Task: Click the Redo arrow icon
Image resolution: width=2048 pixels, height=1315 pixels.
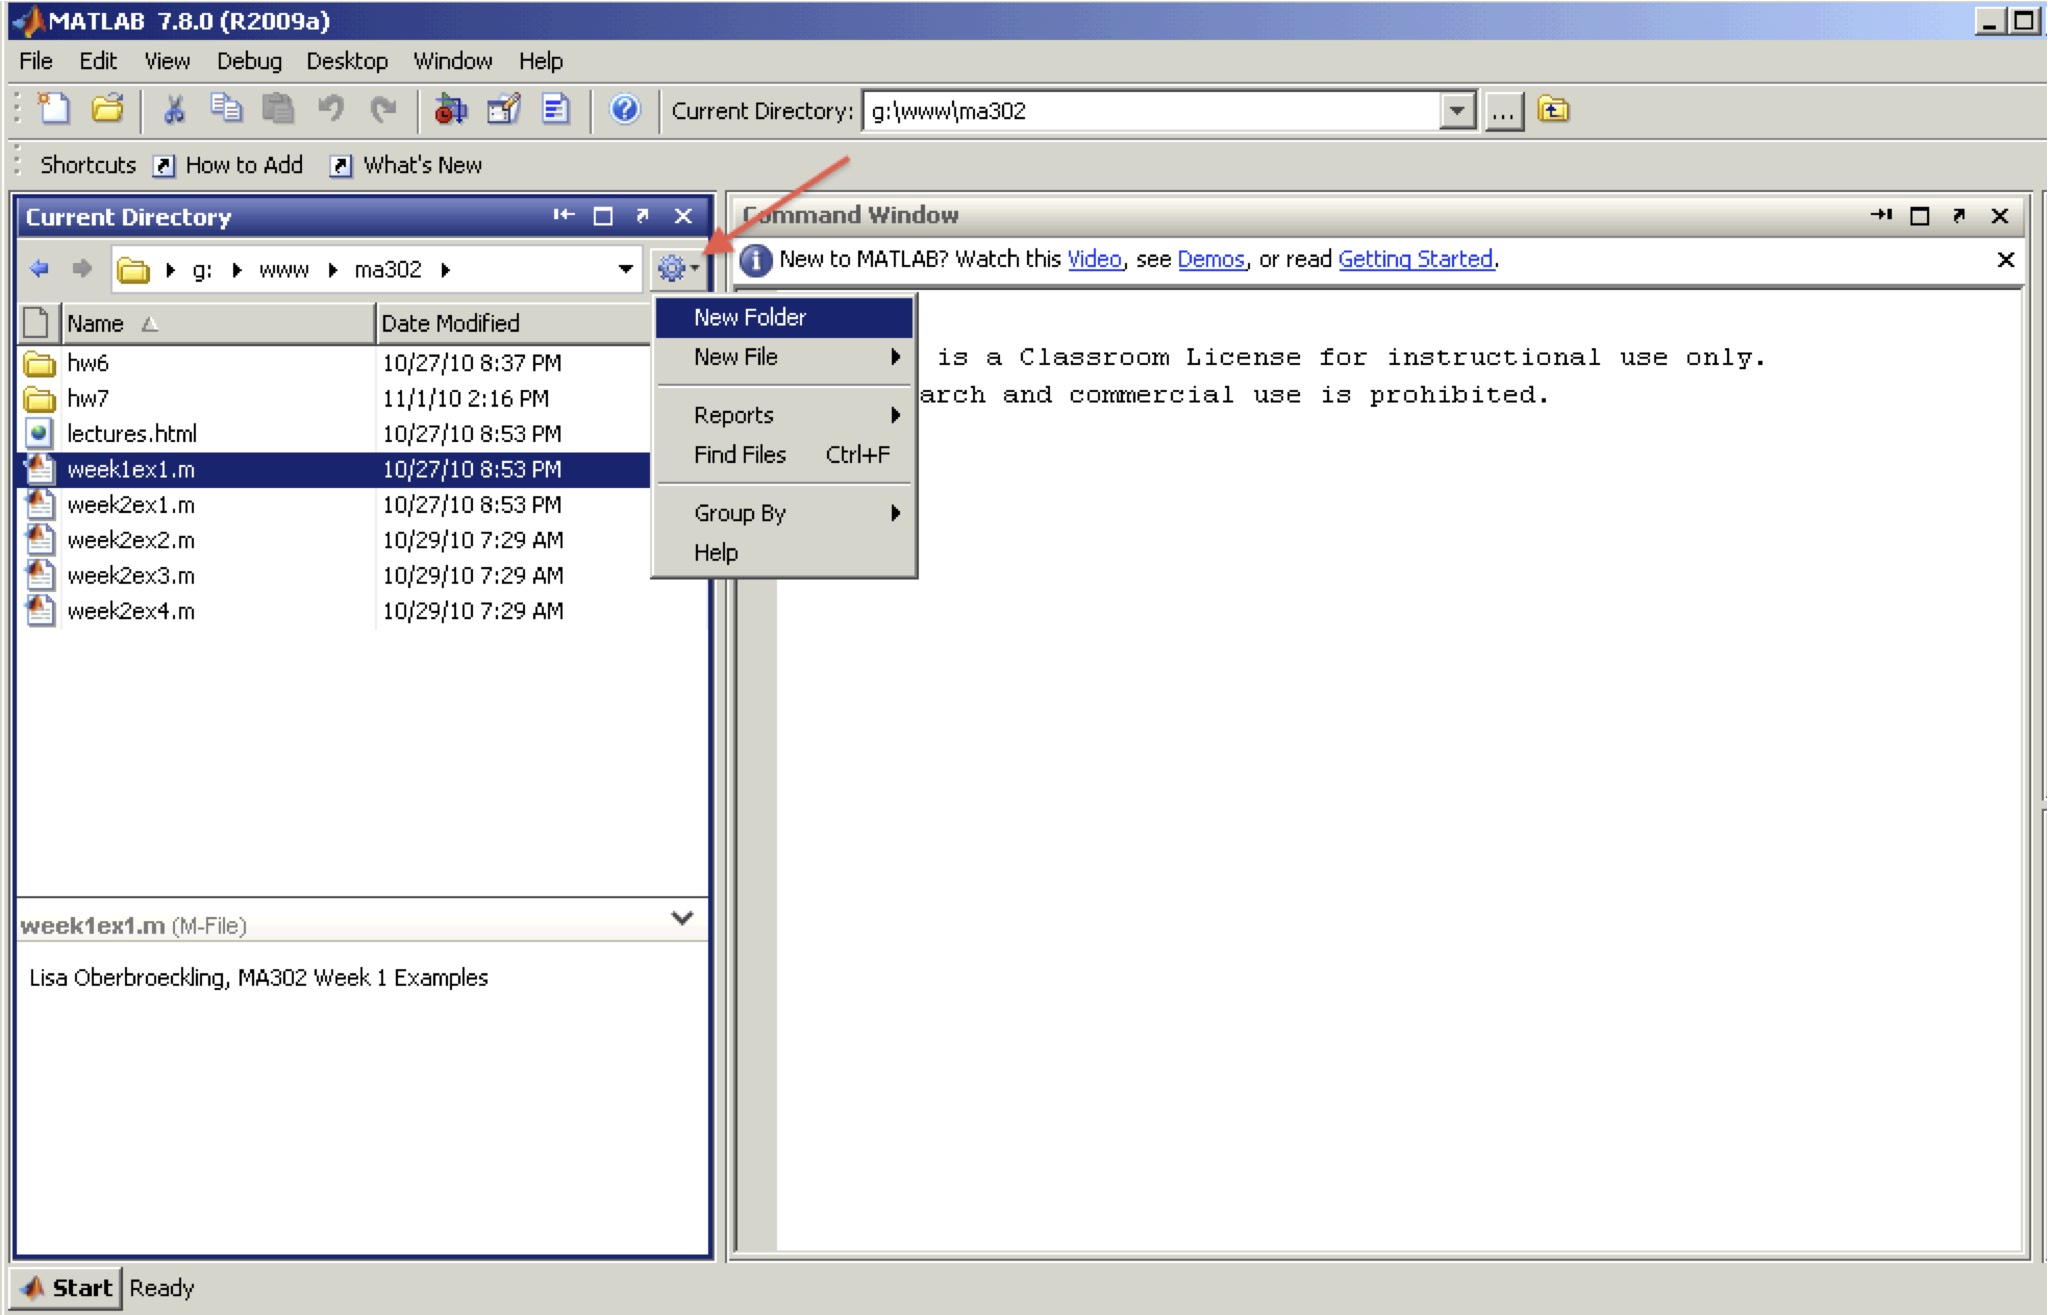Action: (x=383, y=109)
